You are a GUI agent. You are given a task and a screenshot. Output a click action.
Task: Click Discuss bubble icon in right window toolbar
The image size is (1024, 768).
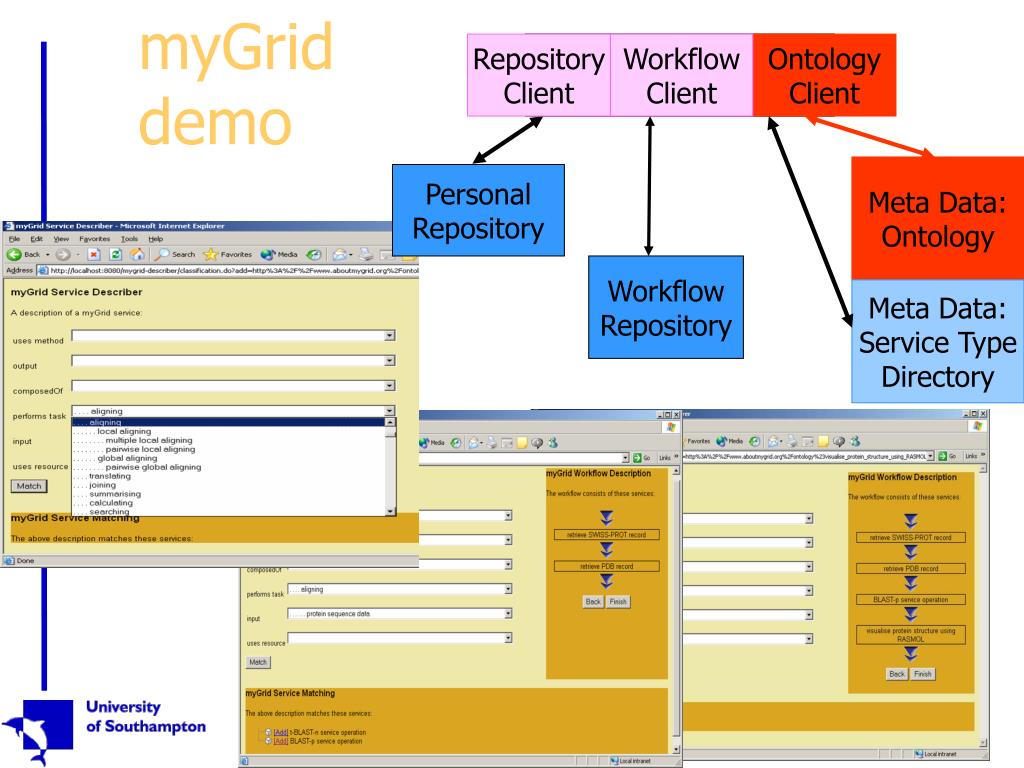839,441
